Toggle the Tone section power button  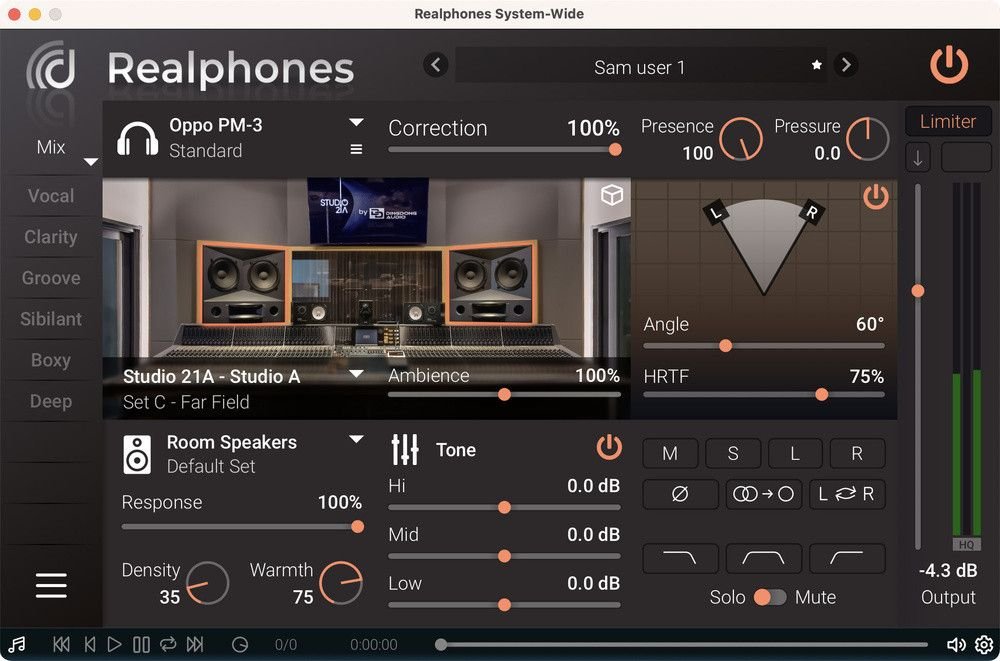point(609,447)
